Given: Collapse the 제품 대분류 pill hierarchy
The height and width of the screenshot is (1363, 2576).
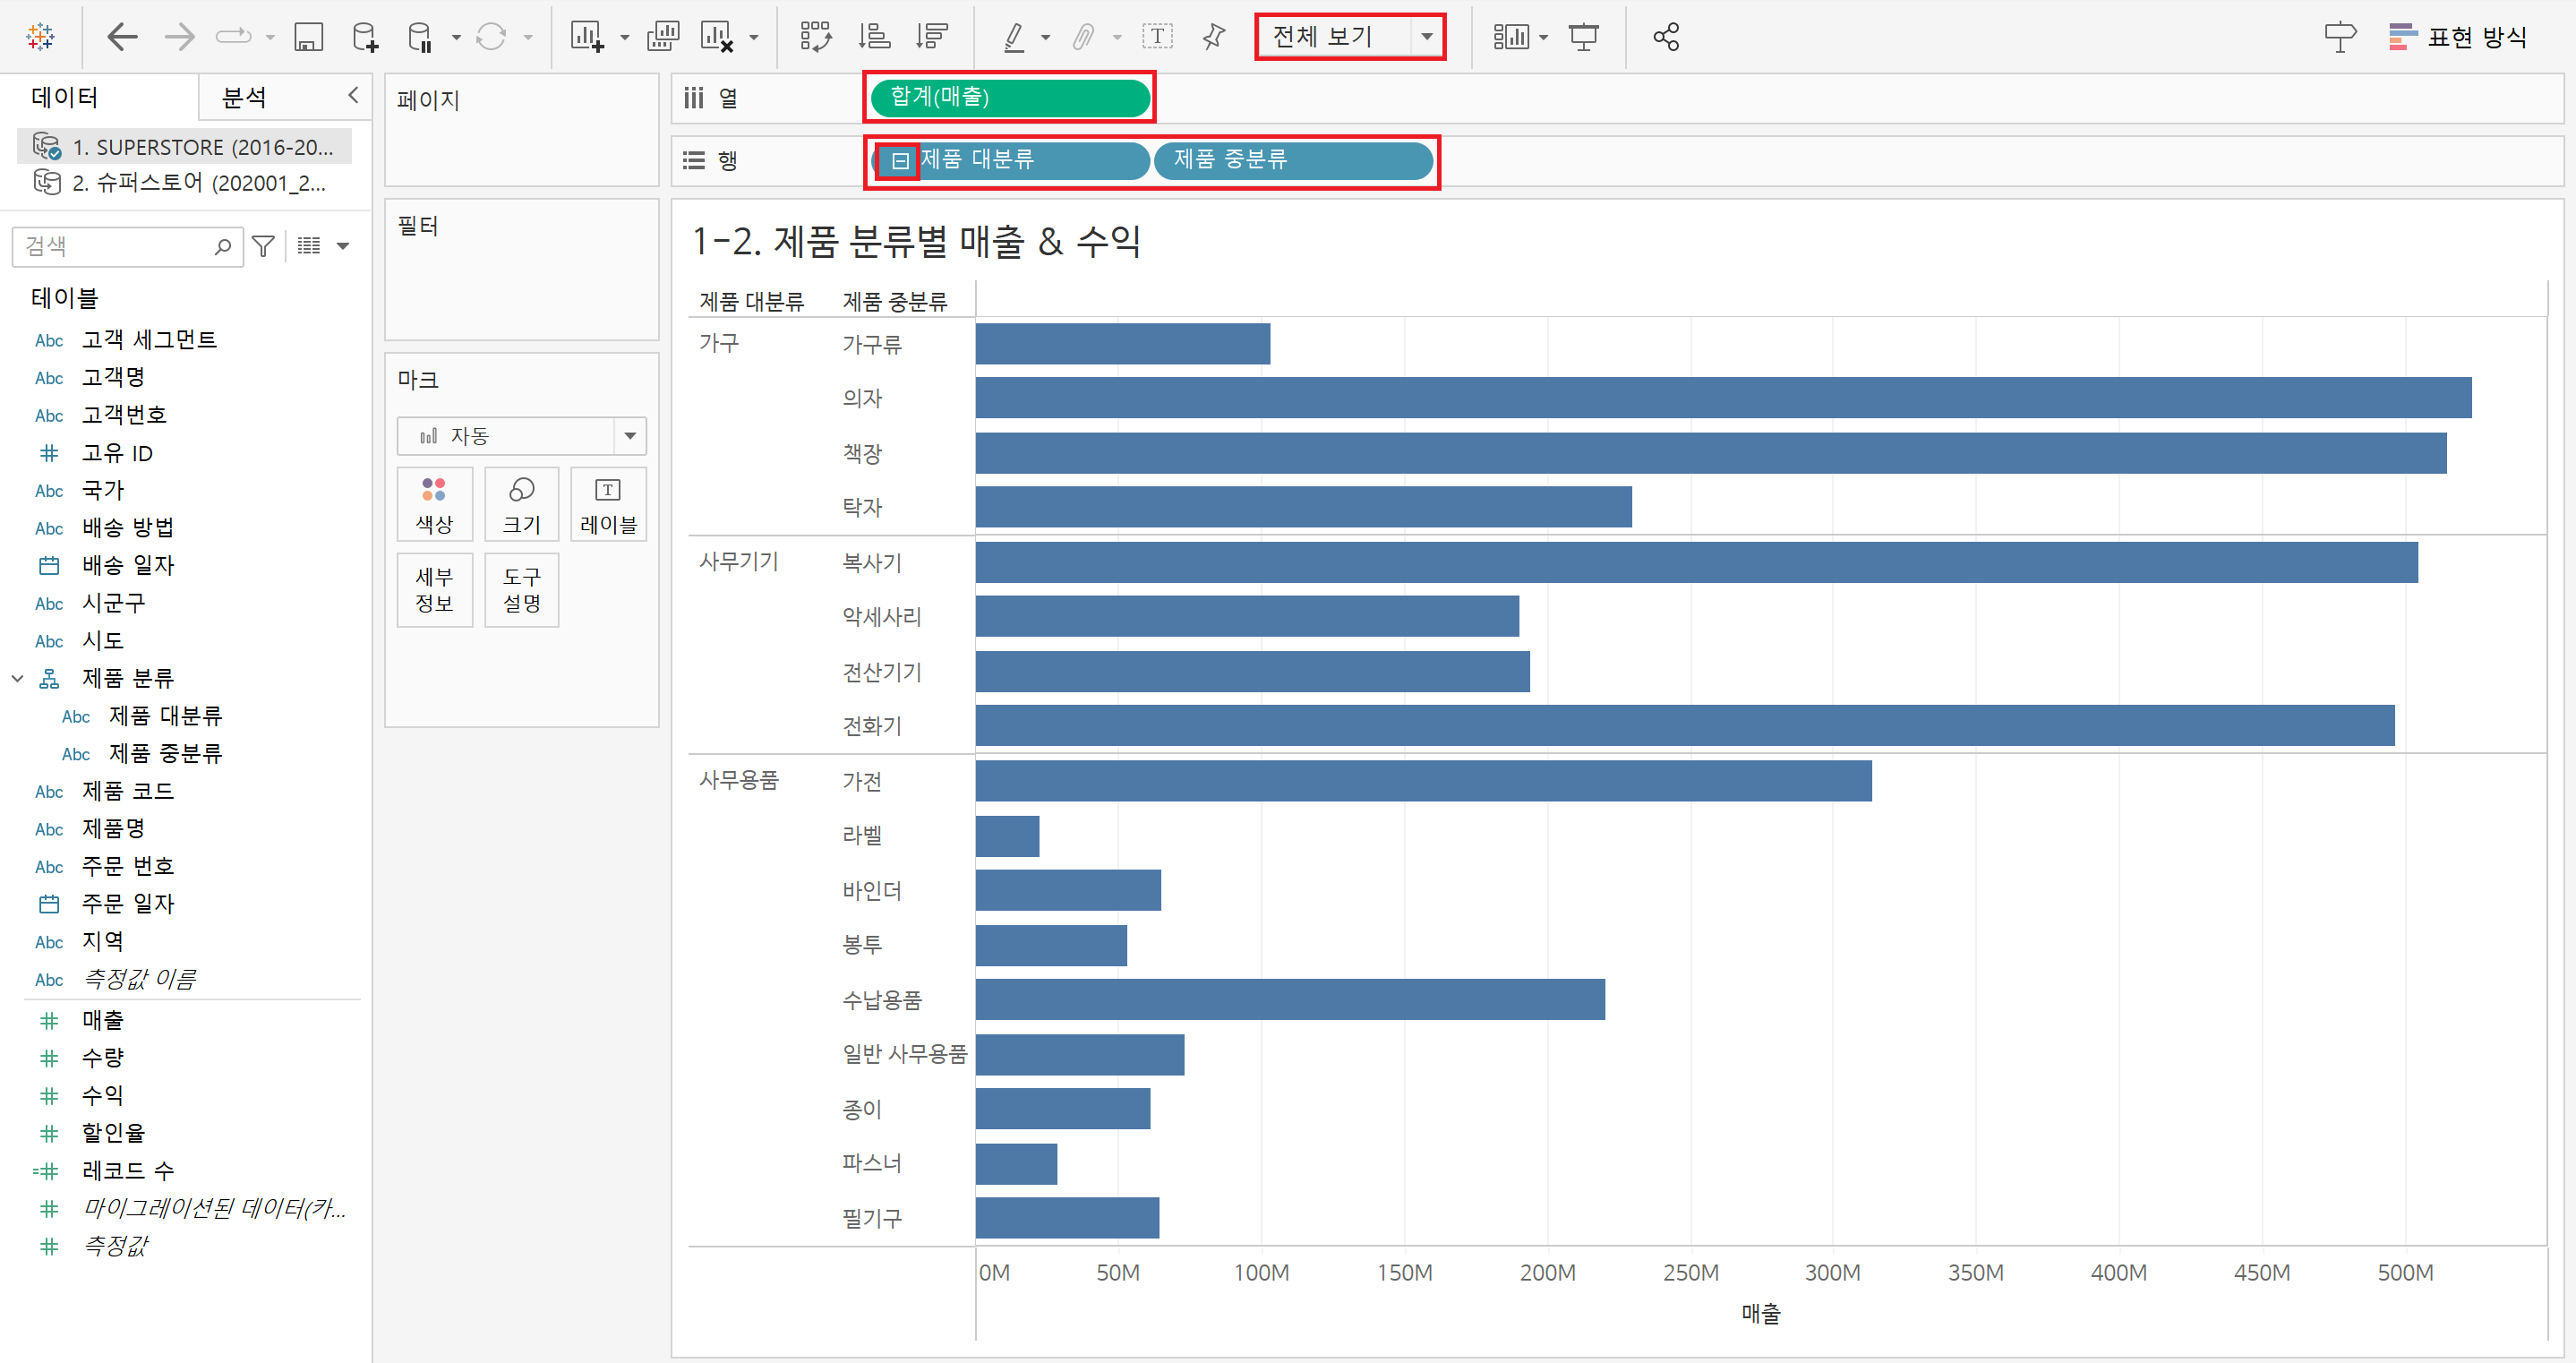Looking at the screenshot, I should coord(900,160).
